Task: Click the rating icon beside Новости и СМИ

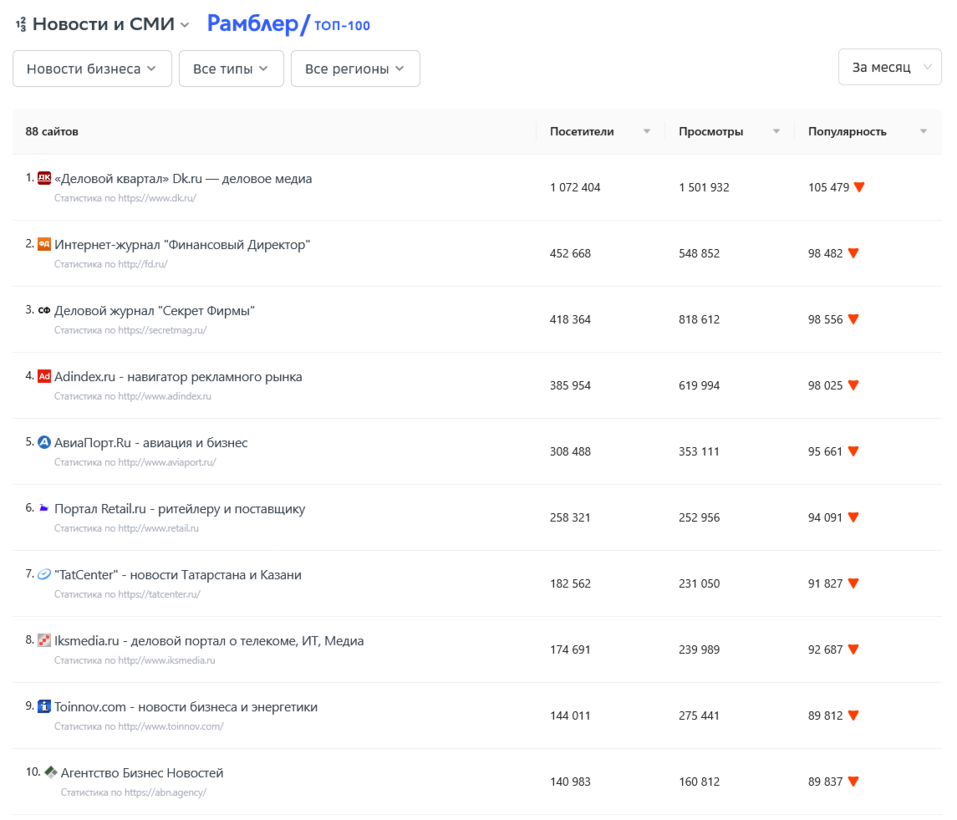Action: [21, 24]
